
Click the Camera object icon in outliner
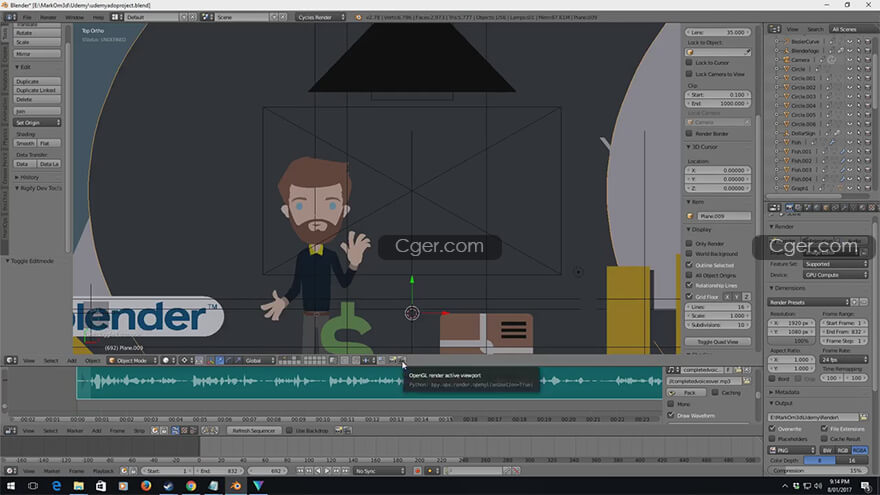(787, 59)
